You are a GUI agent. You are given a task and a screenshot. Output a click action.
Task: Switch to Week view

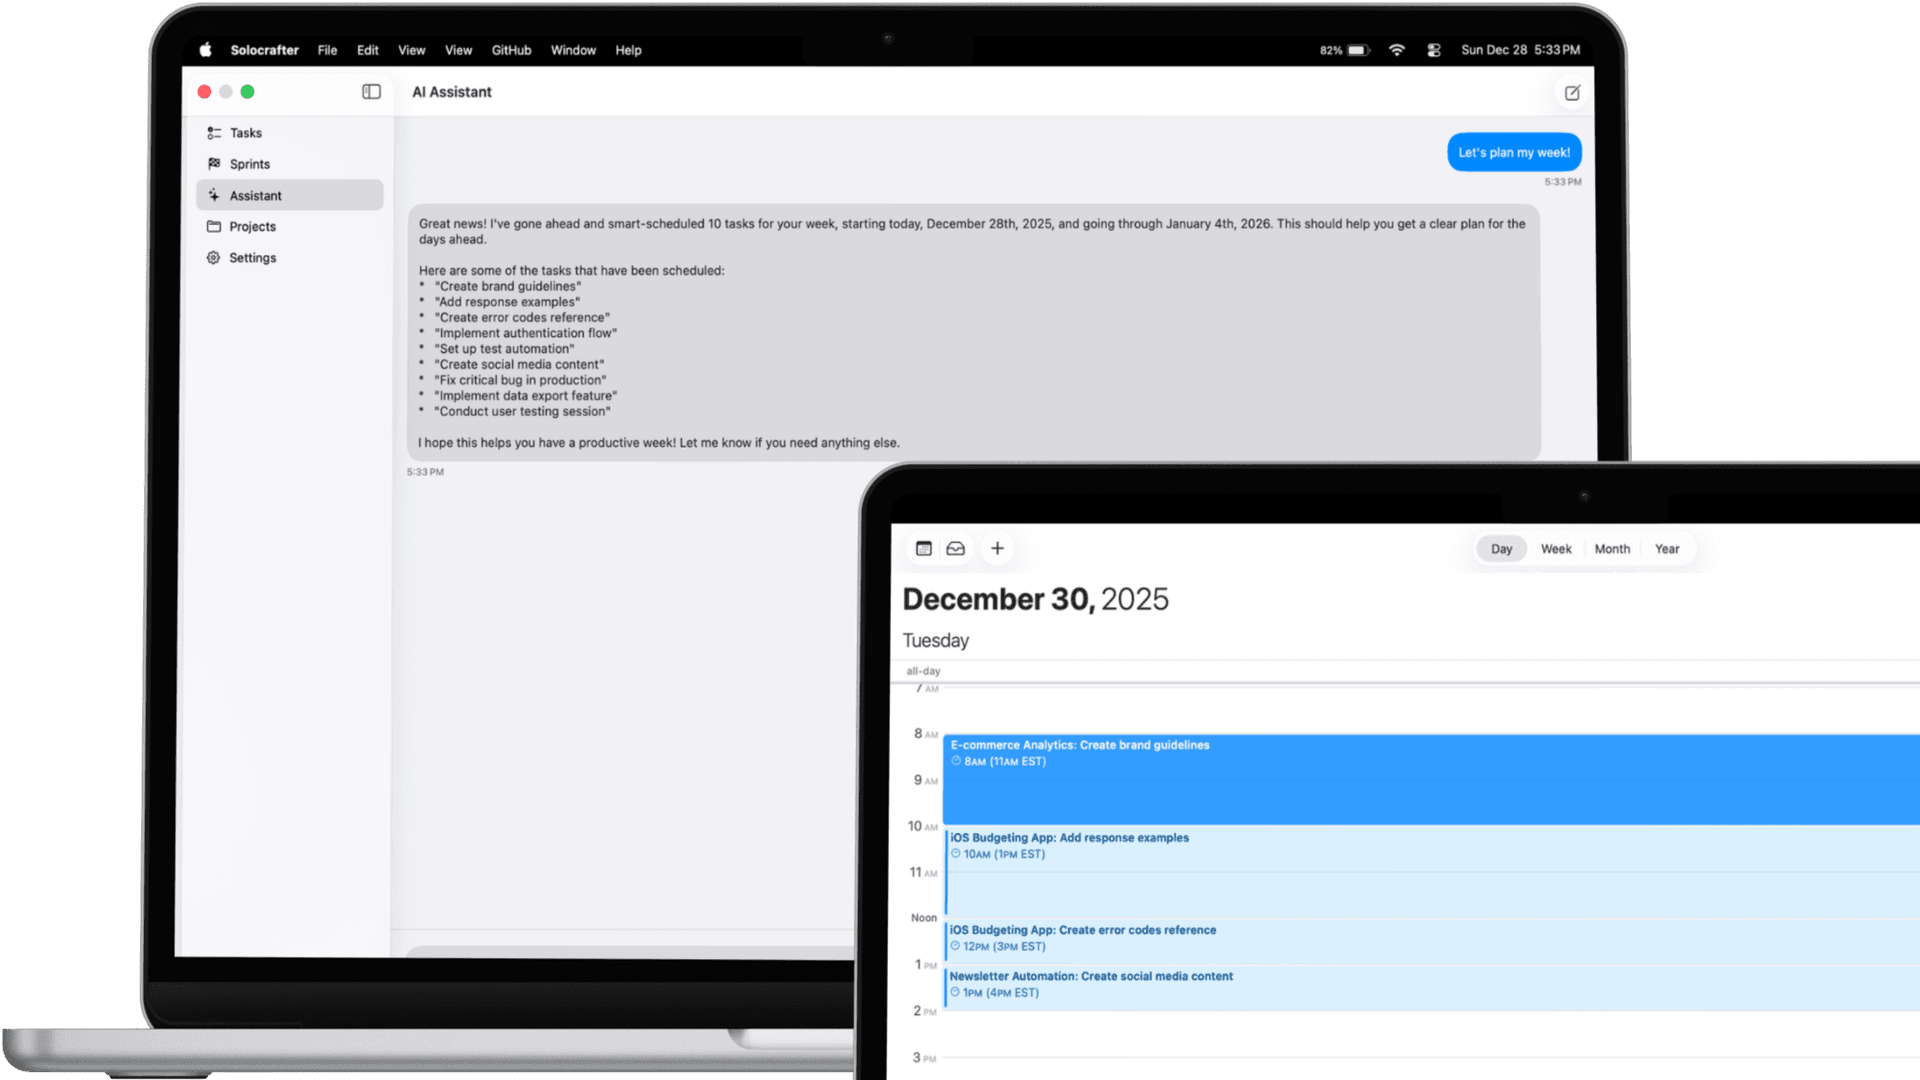[x=1556, y=548]
